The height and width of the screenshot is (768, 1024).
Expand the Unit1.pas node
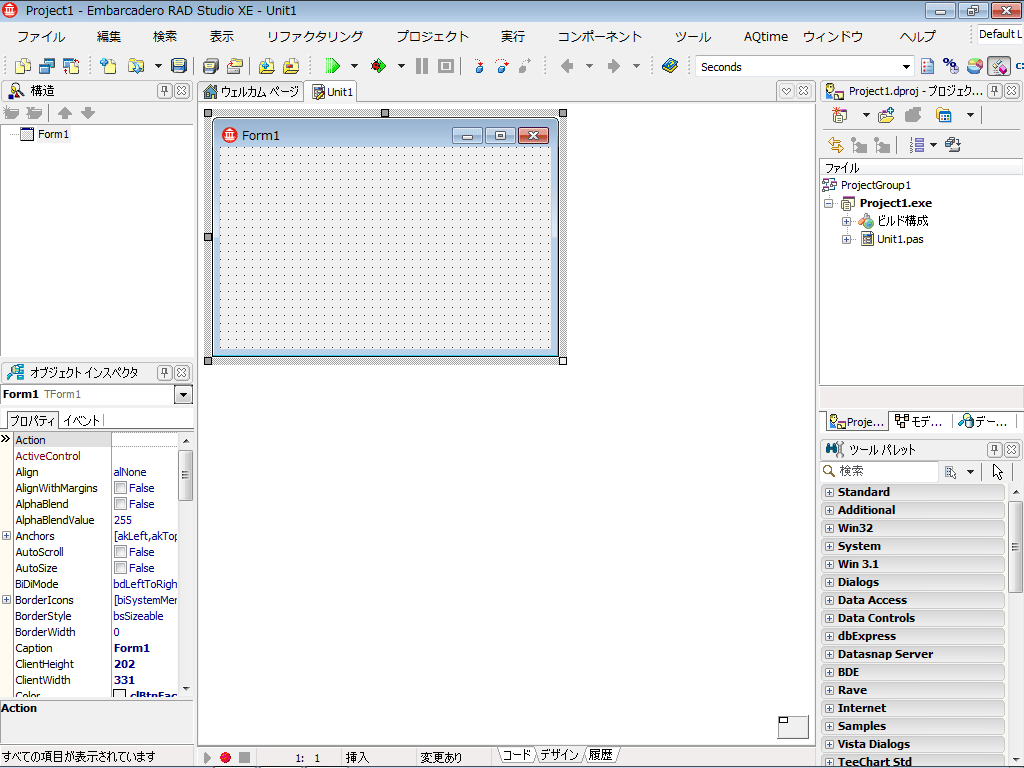coord(846,239)
